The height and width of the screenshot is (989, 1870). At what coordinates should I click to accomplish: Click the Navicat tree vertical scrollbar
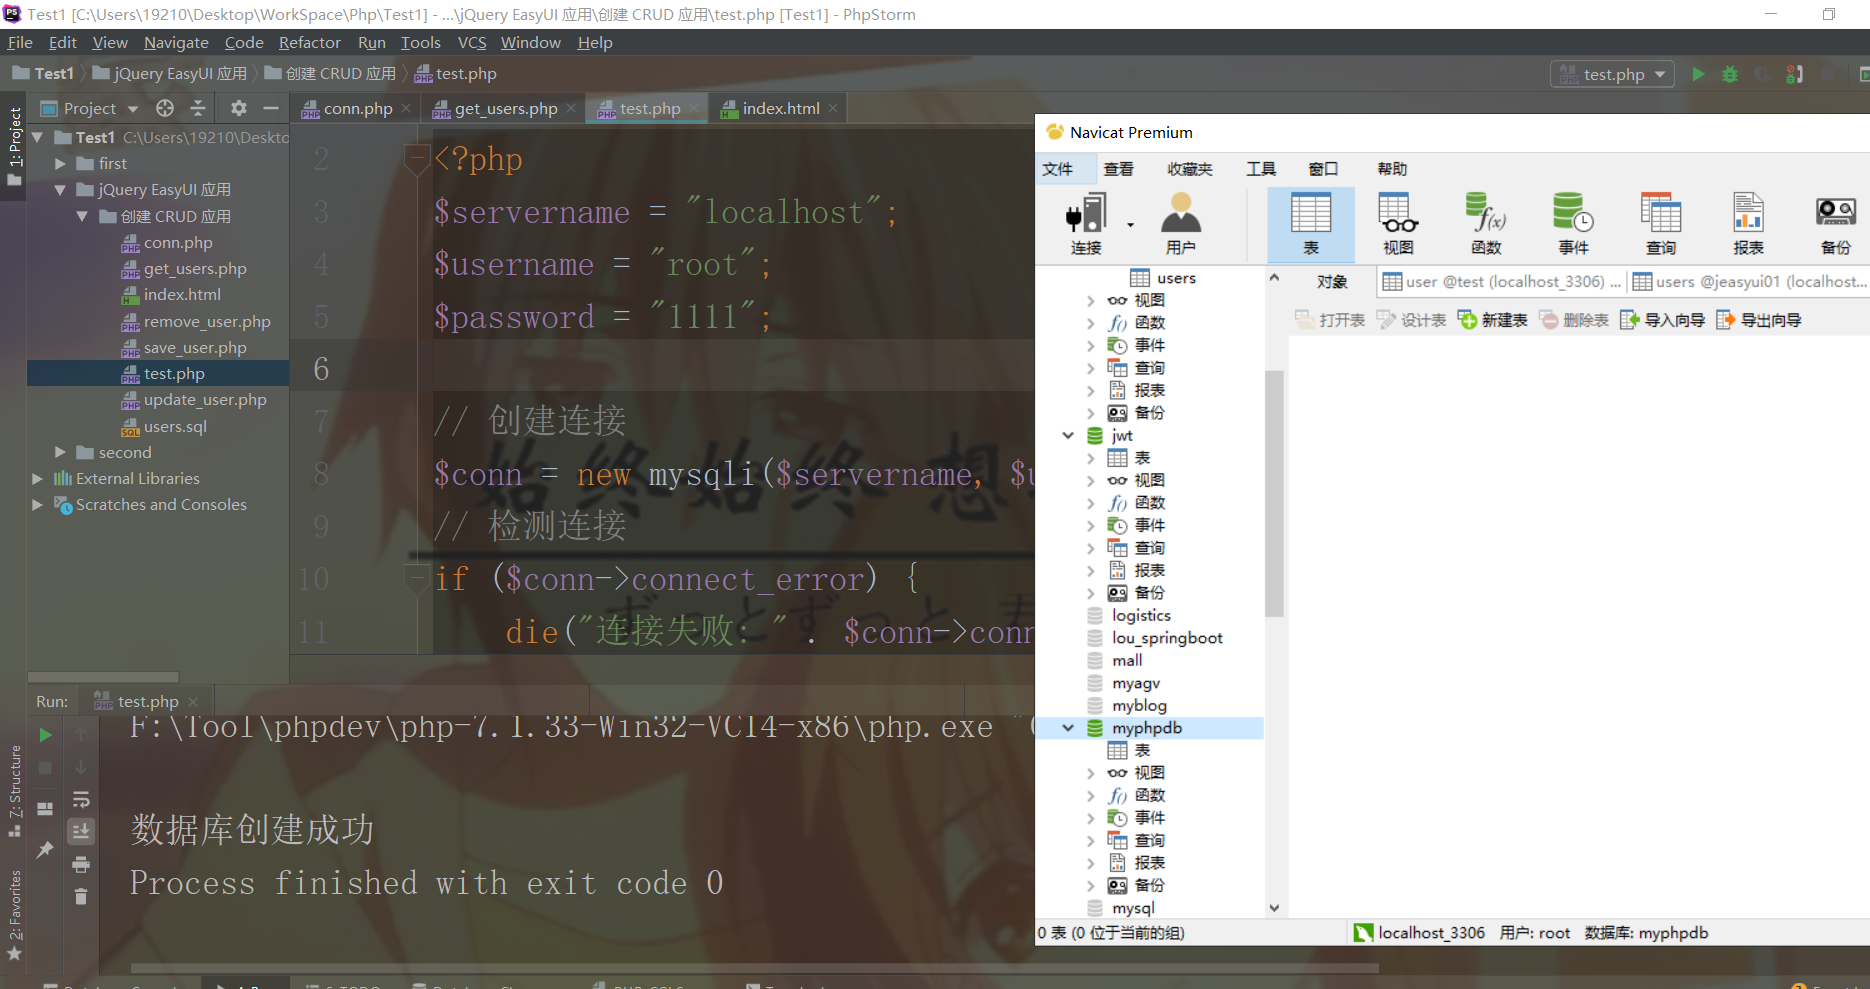[x=1274, y=494]
